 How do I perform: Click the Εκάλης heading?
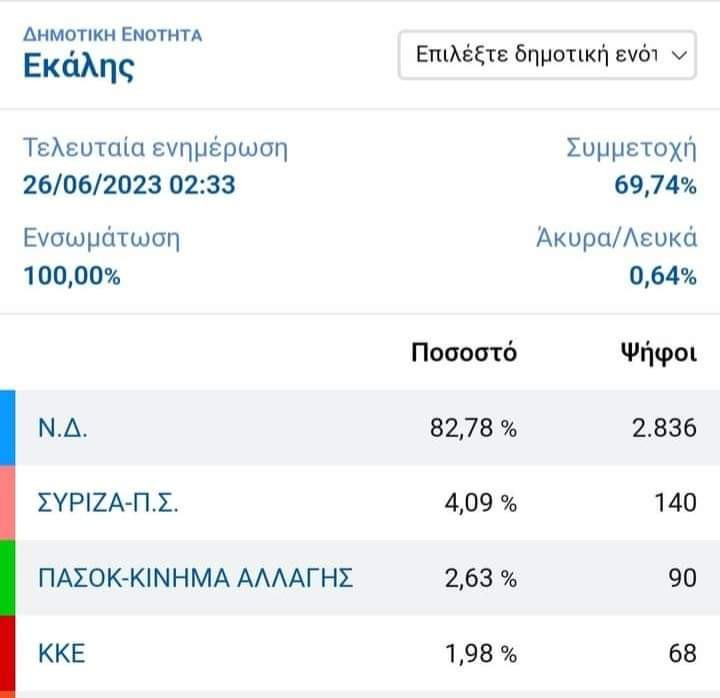pos(78,67)
